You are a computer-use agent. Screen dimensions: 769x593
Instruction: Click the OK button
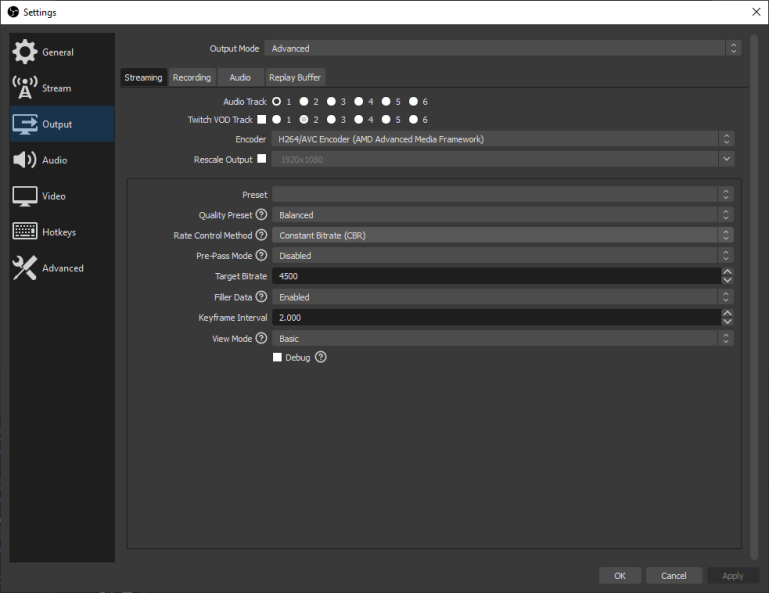pyautogui.click(x=620, y=575)
